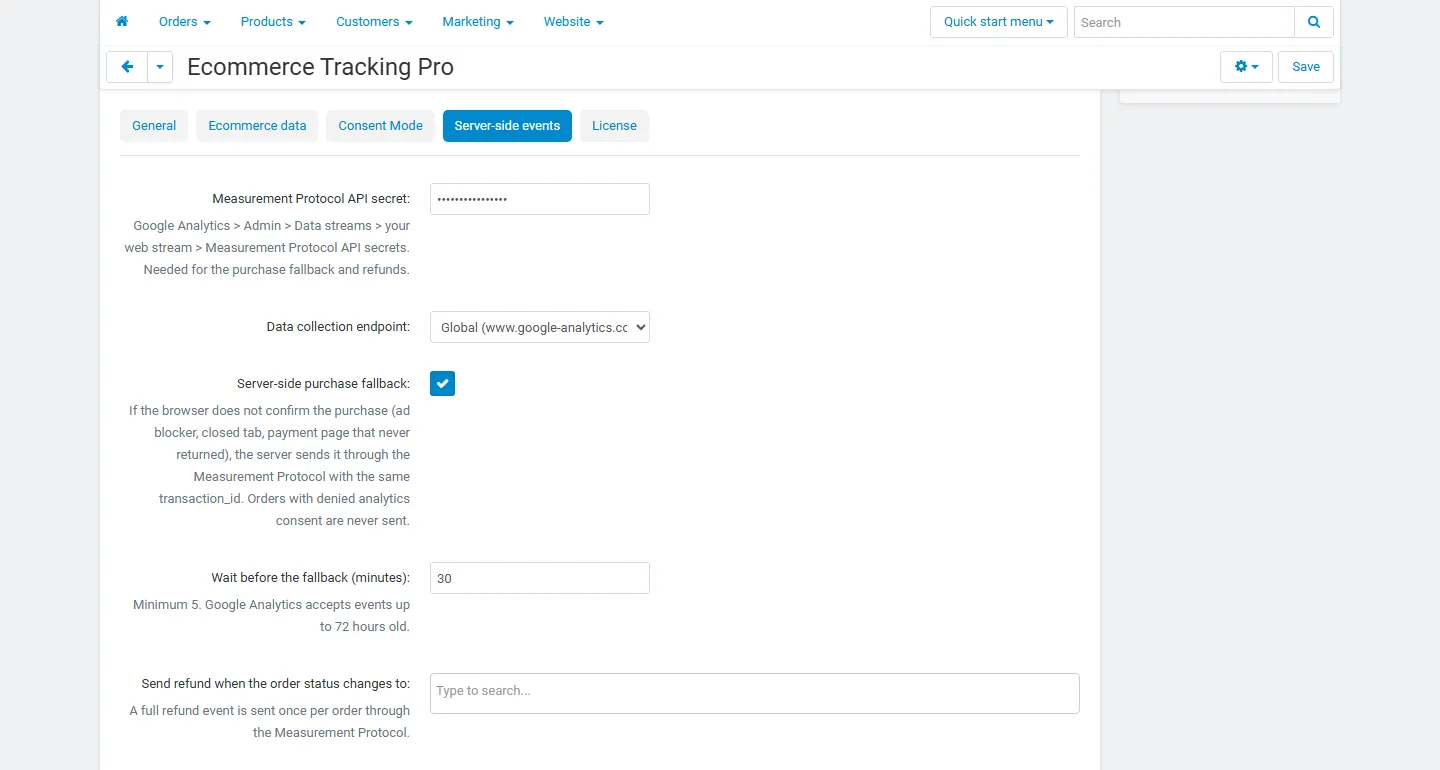The height and width of the screenshot is (770, 1440).
Task: Click the 'Server-side purchase fallback:' label
Action: point(323,384)
